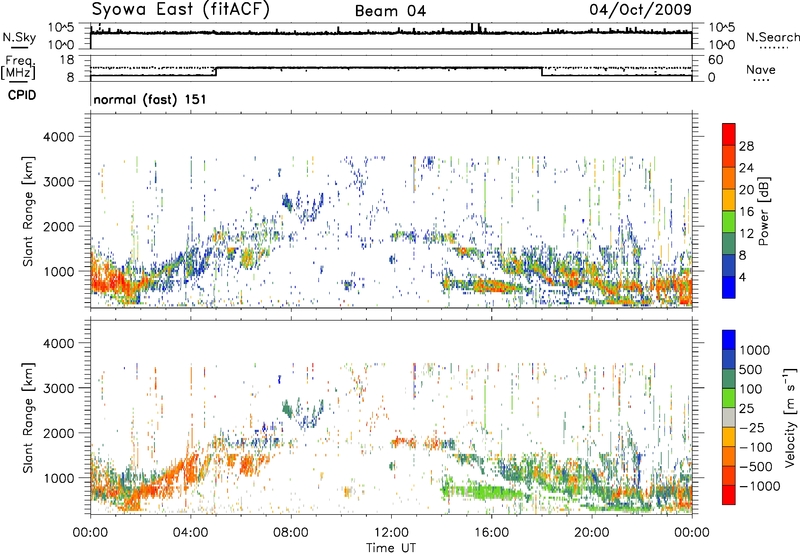The height and width of the screenshot is (554, 800).
Task: Click the 'CPID' label
Action: 22,95
